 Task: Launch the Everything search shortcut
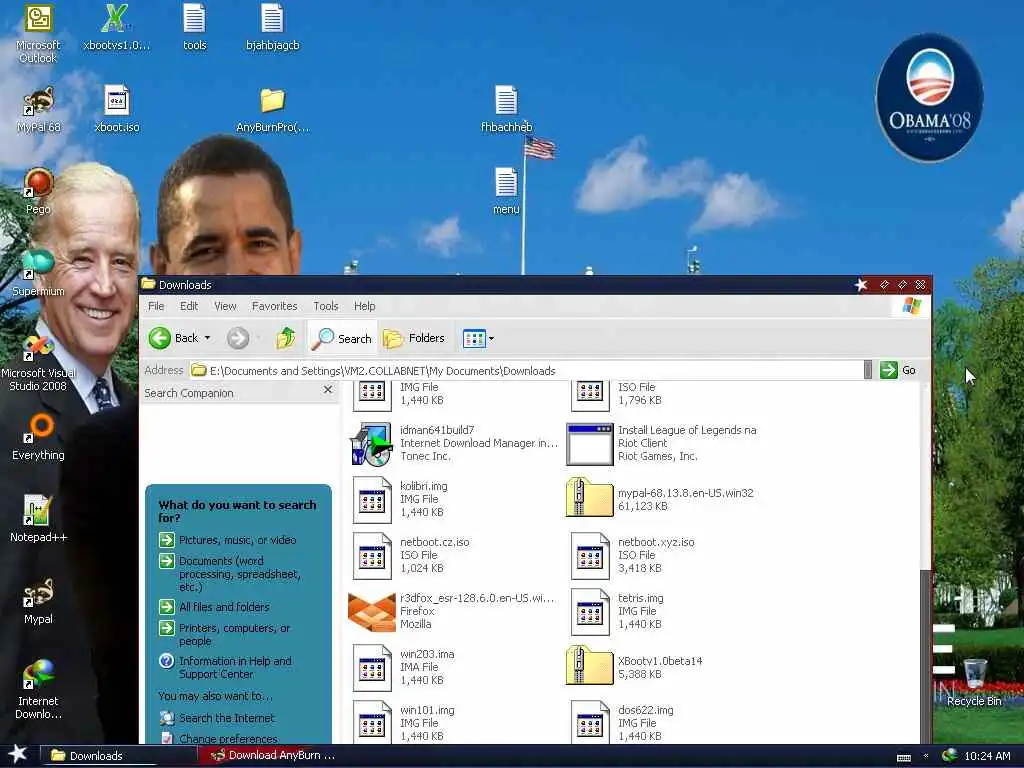[x=38, y=438]
